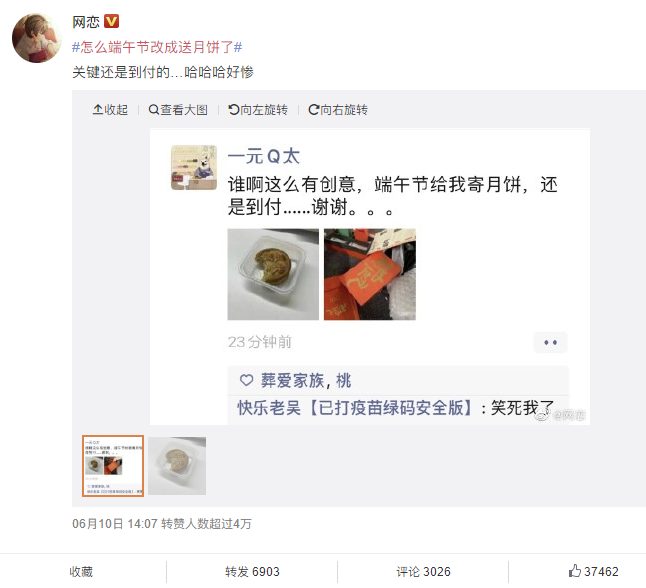The height and width of the screenshot is (588, 646).
Task: Click the two-dot more button in screenshot
Action: point(550,342)
